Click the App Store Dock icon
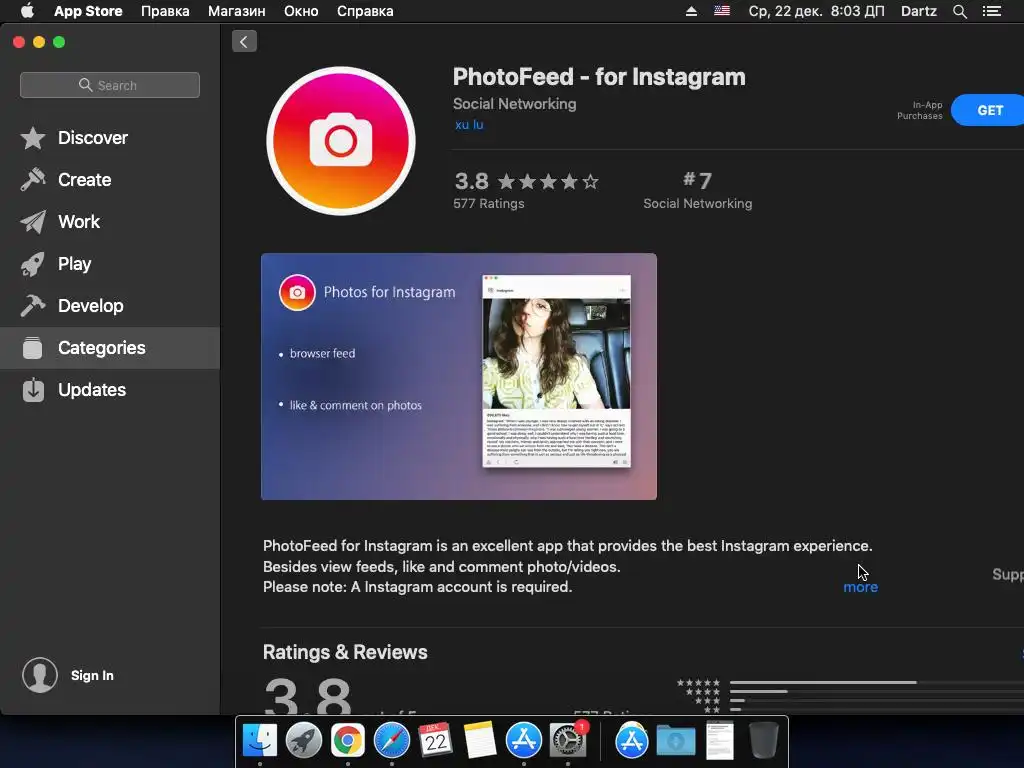Screen dimensions: 1024x768 (x=524, y=741)
